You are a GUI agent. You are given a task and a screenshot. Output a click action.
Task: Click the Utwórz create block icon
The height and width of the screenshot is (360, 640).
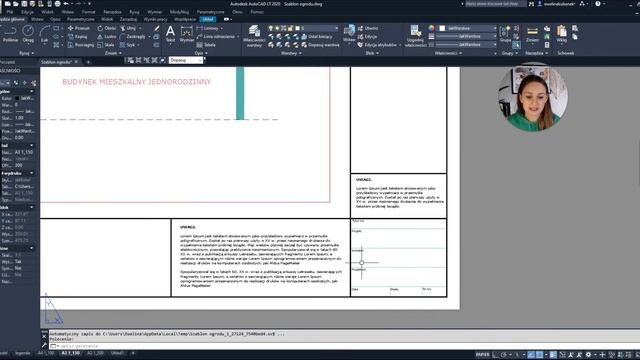pos(368,28)
